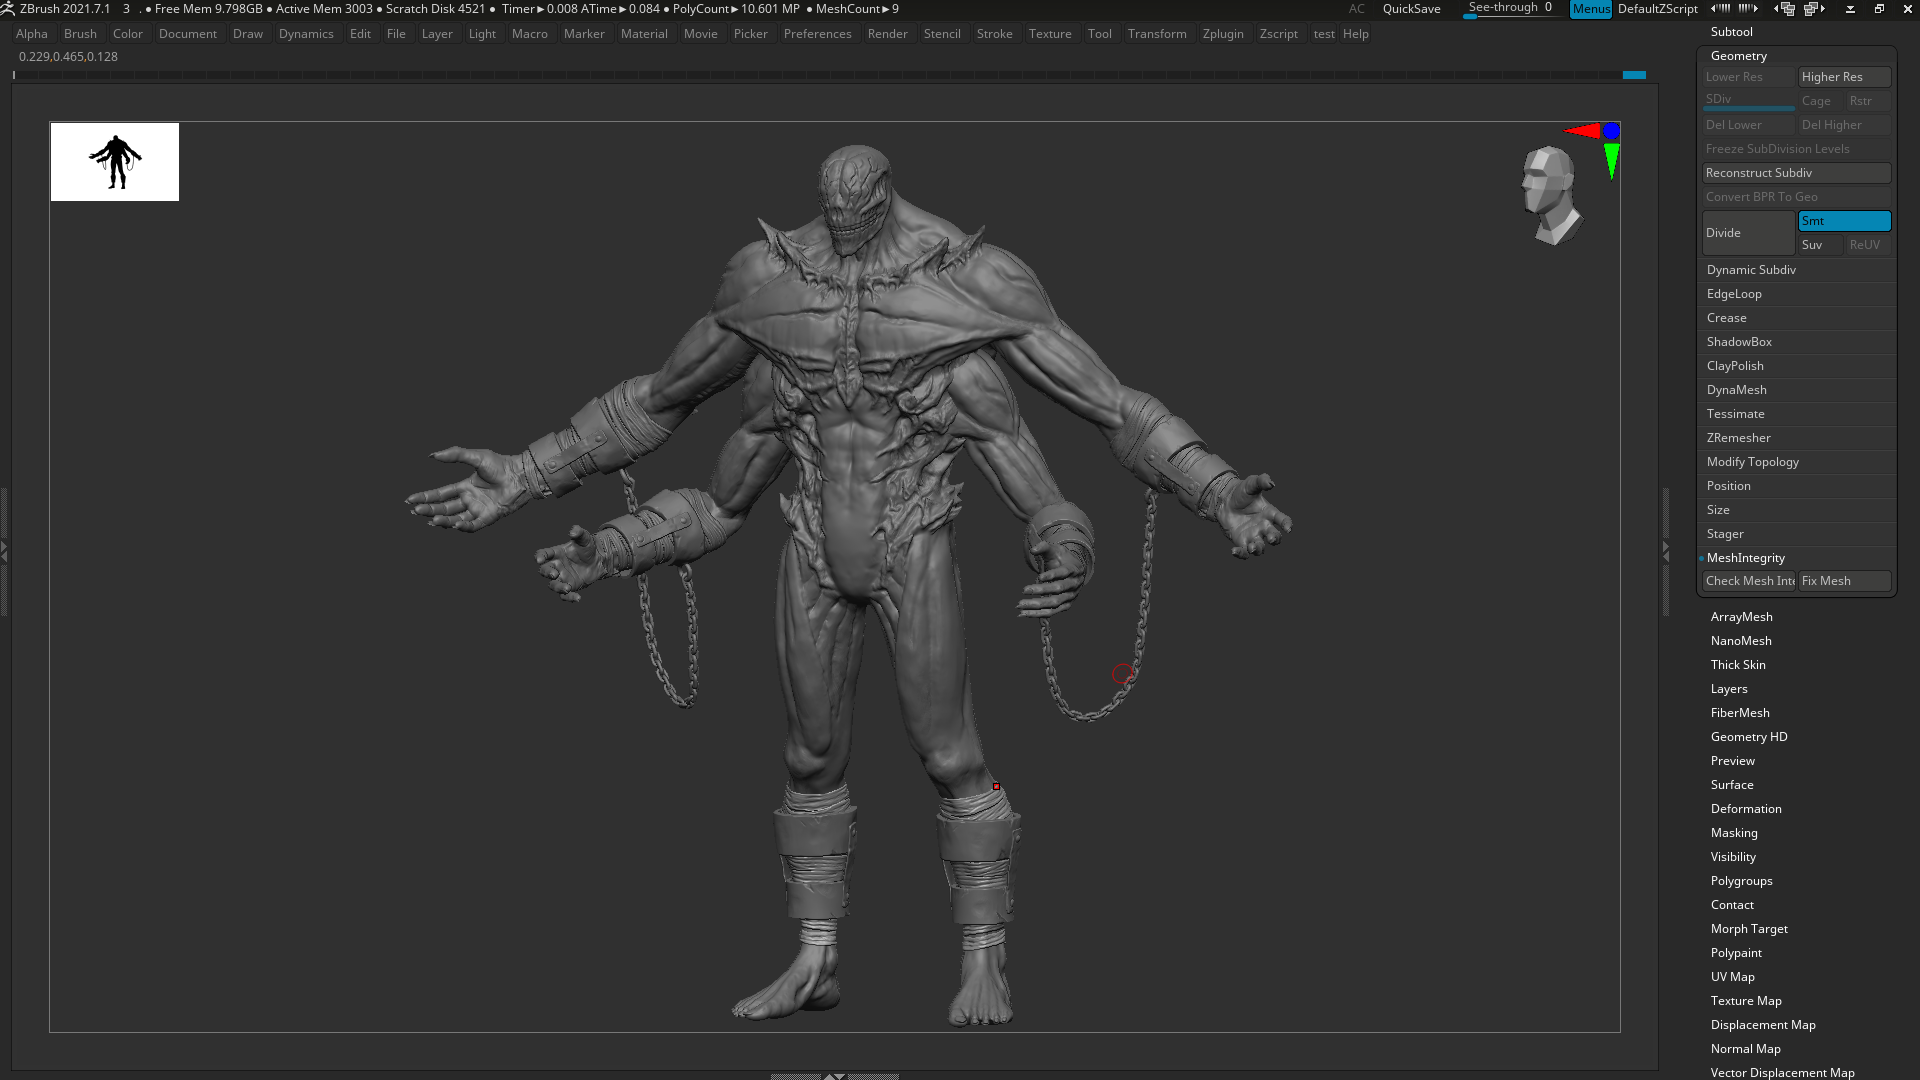Screen dimensions: 1920x1080
Task: Click the ZBrush logo icon
Action: (8, 9)
